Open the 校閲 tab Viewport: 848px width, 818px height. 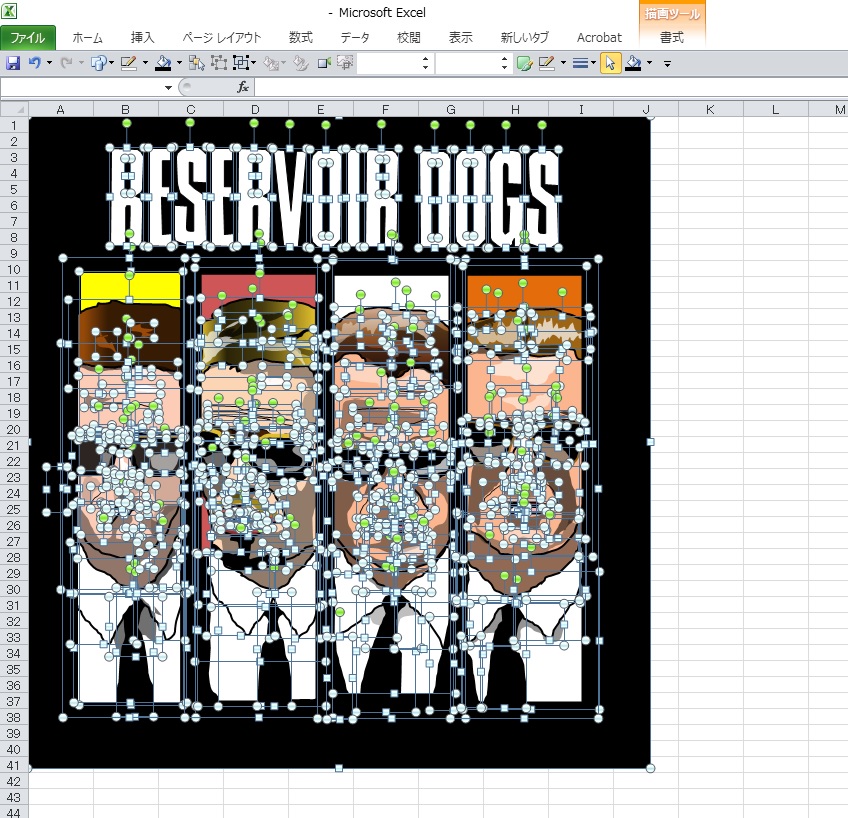(x=408, y=37)
